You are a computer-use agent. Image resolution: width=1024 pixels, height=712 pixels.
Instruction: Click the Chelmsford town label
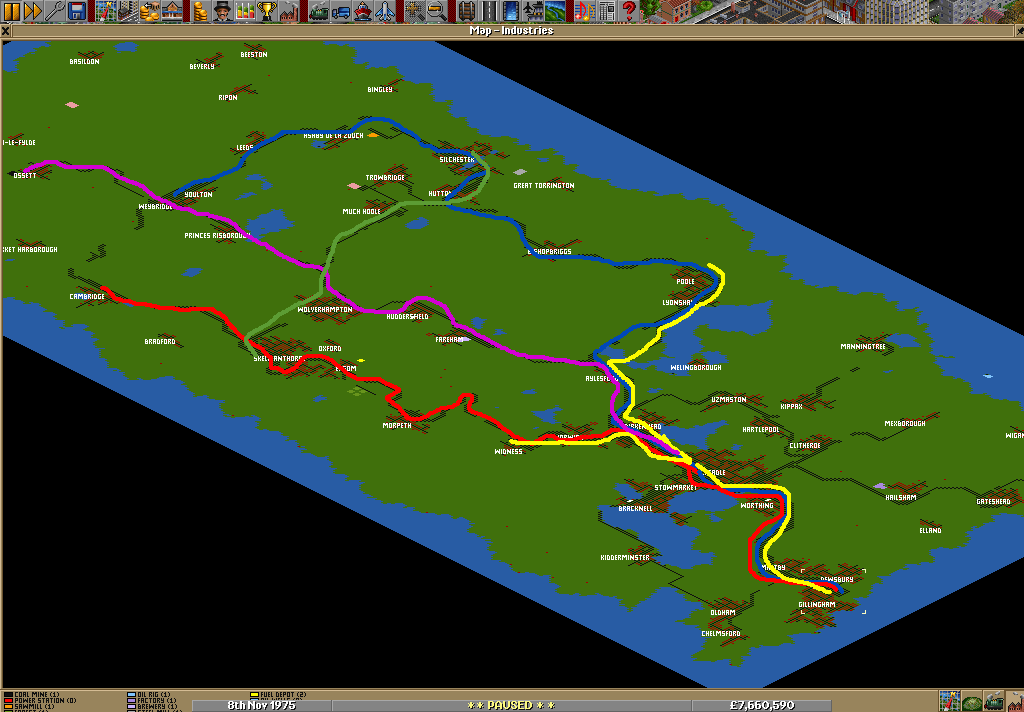pyautogui.click(x=721, y=634)
